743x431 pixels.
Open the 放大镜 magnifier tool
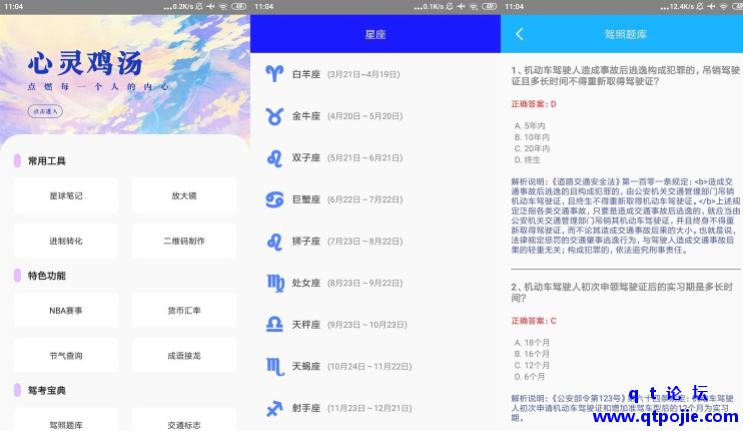pos(183,196)
